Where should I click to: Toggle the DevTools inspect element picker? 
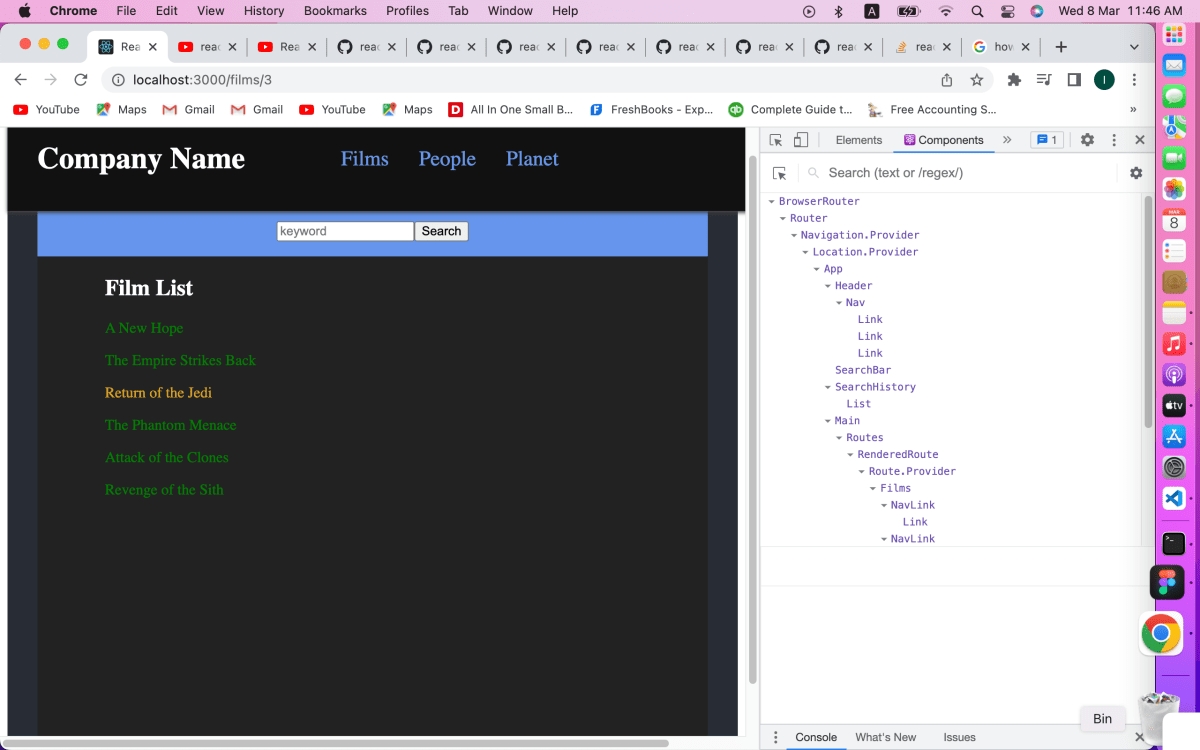pos(776,140)
